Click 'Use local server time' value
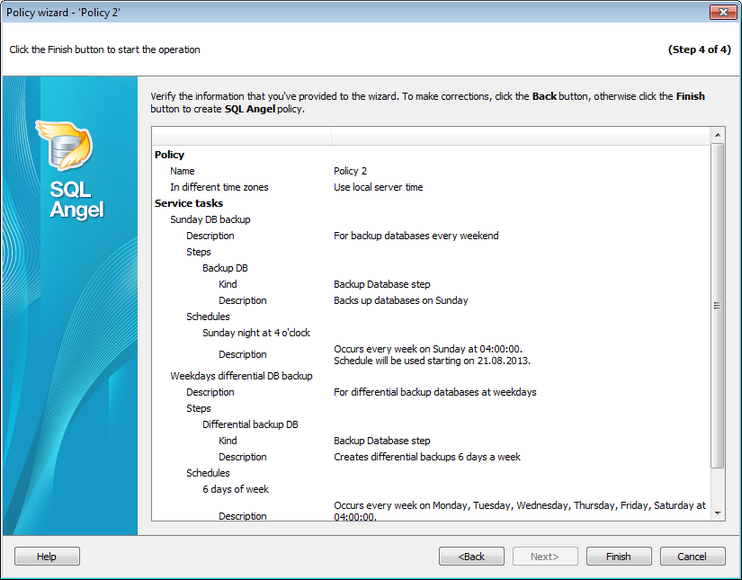Viewport: 742px width, 580px height. pyautogui.click(x=378, y=187)
